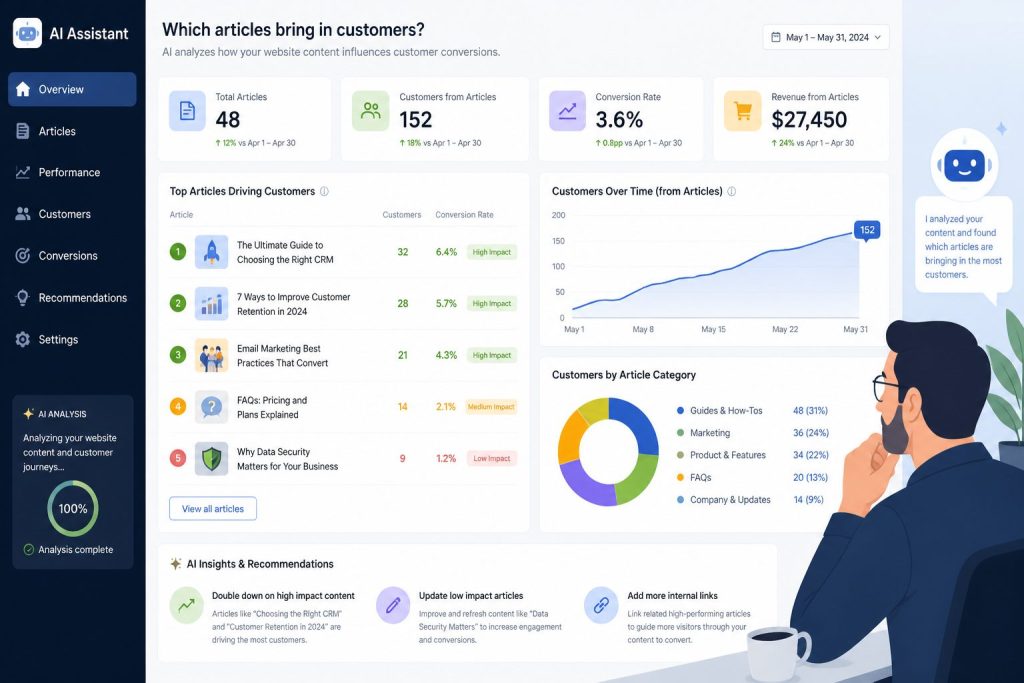Click the Low Impact badge on Data Security article
The image size is (1024, 683).
[492, 458]
